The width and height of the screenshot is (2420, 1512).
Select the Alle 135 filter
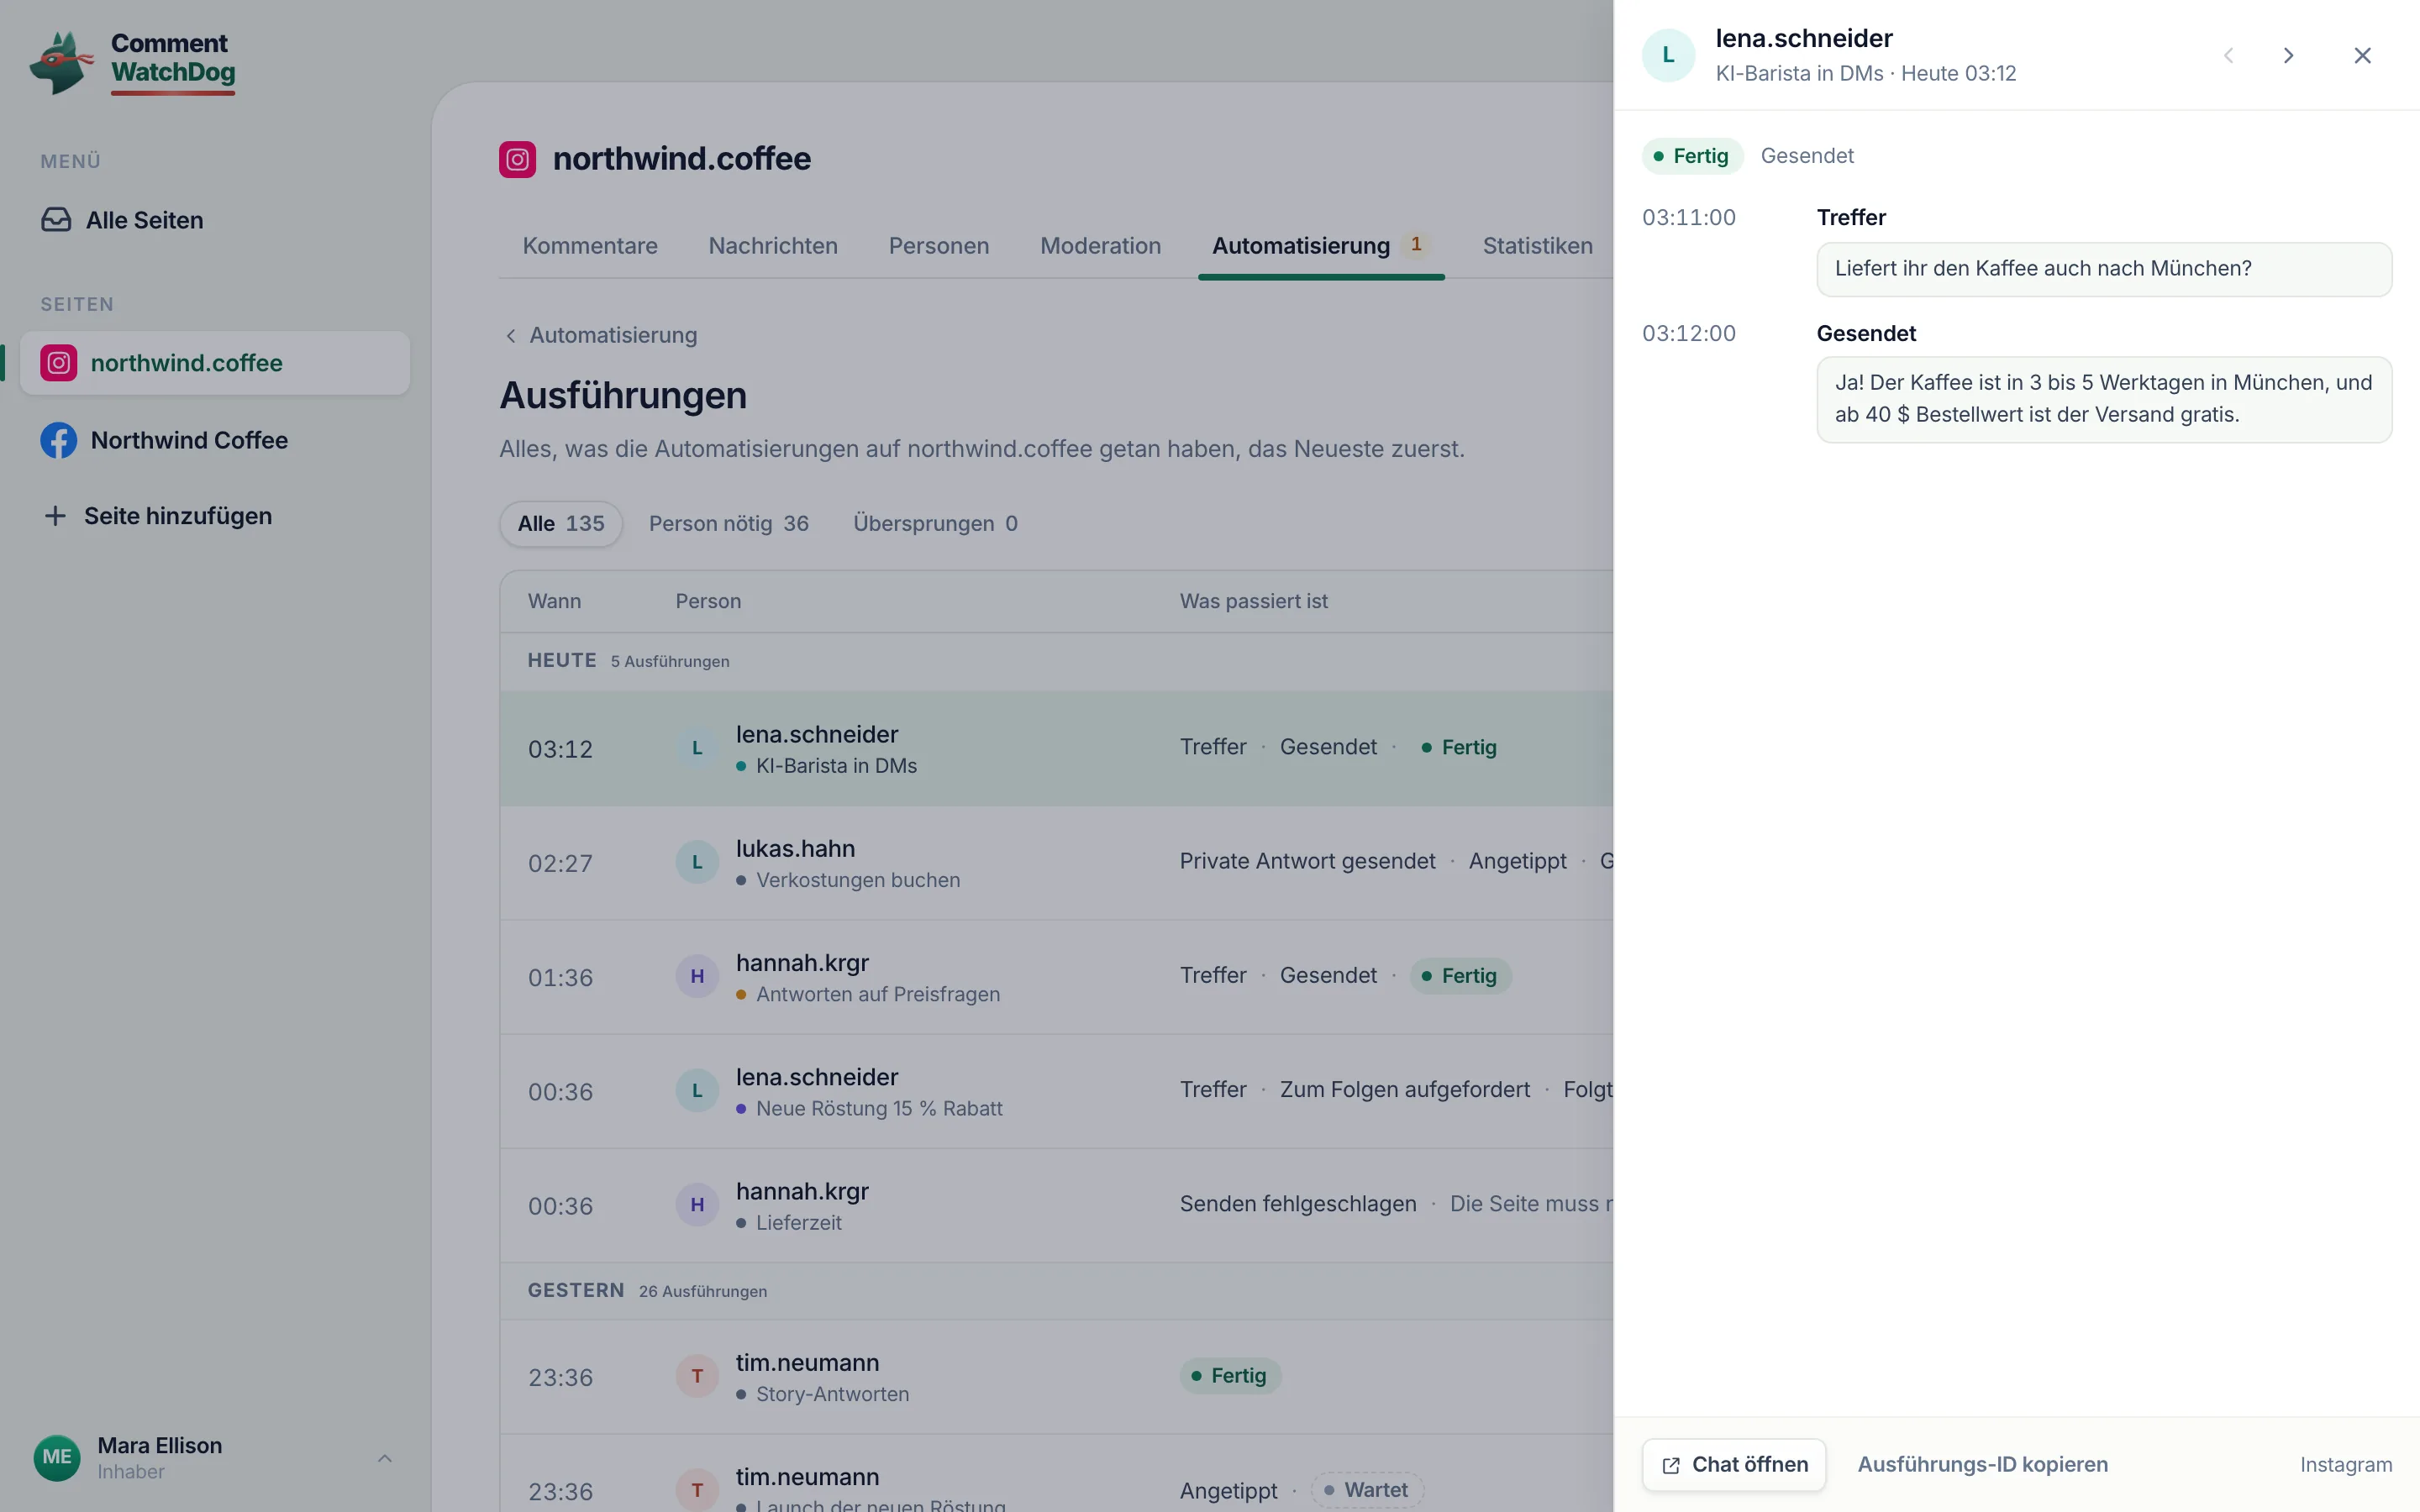561,524
